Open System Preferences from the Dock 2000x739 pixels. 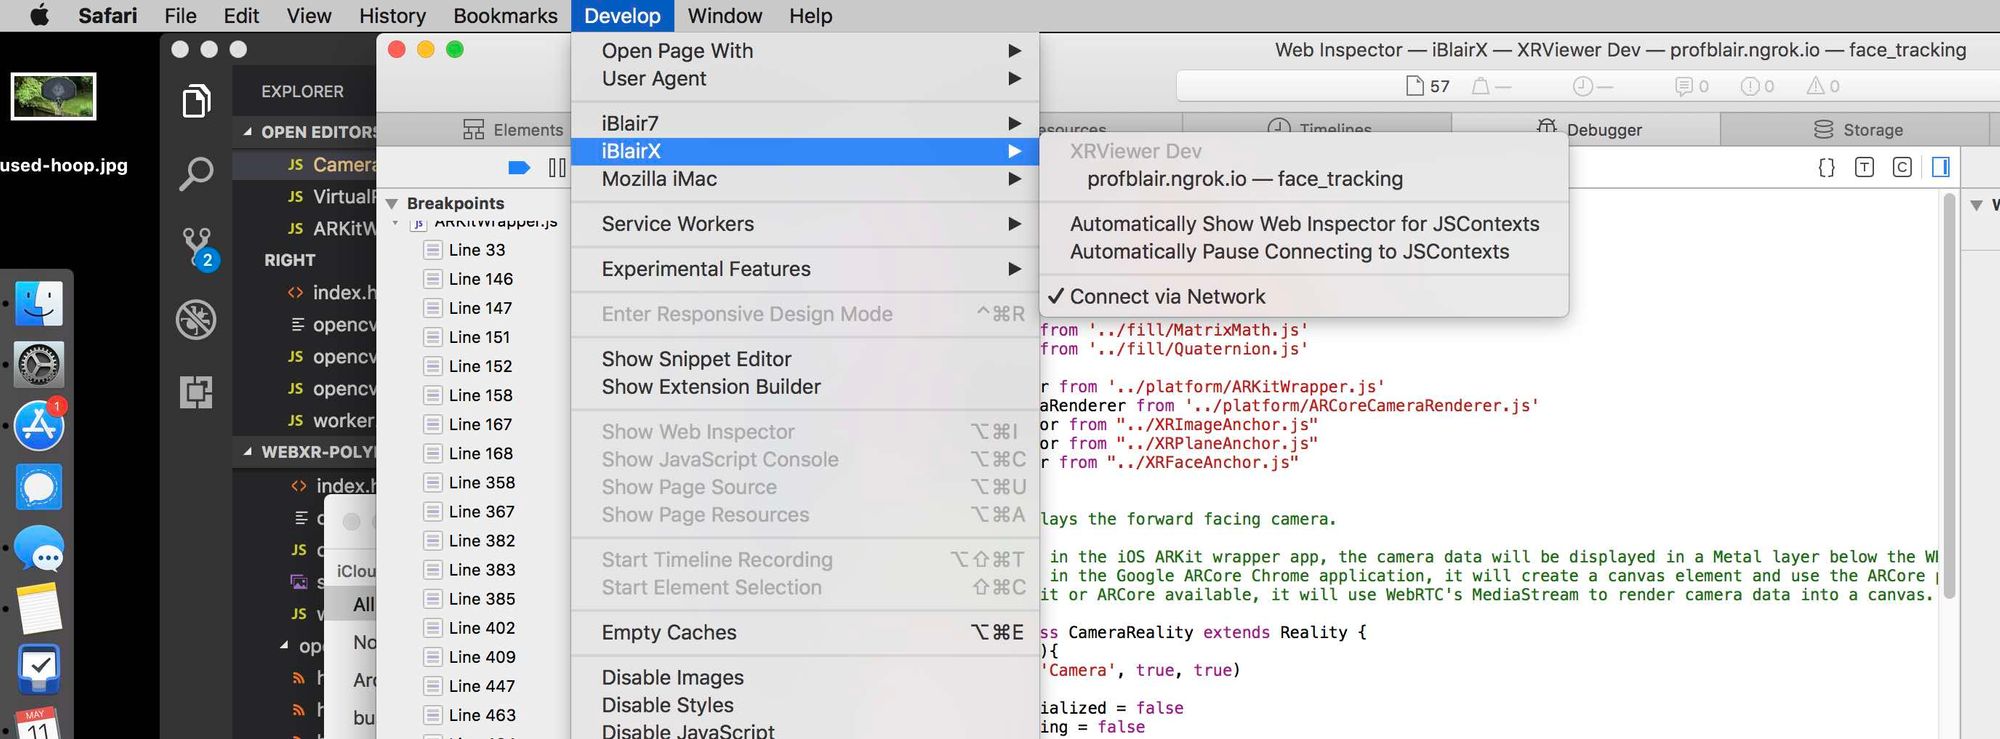[39, 364]
